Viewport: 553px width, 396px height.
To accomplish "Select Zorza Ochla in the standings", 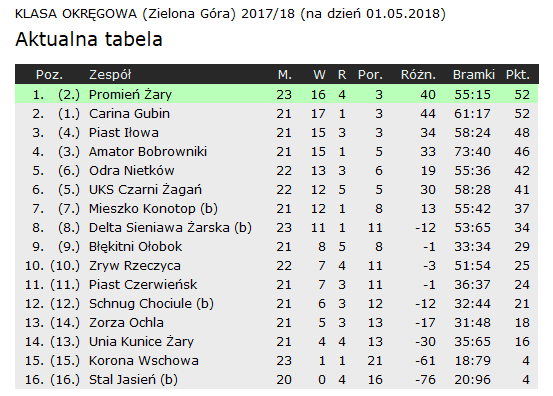I will [126, 323].
